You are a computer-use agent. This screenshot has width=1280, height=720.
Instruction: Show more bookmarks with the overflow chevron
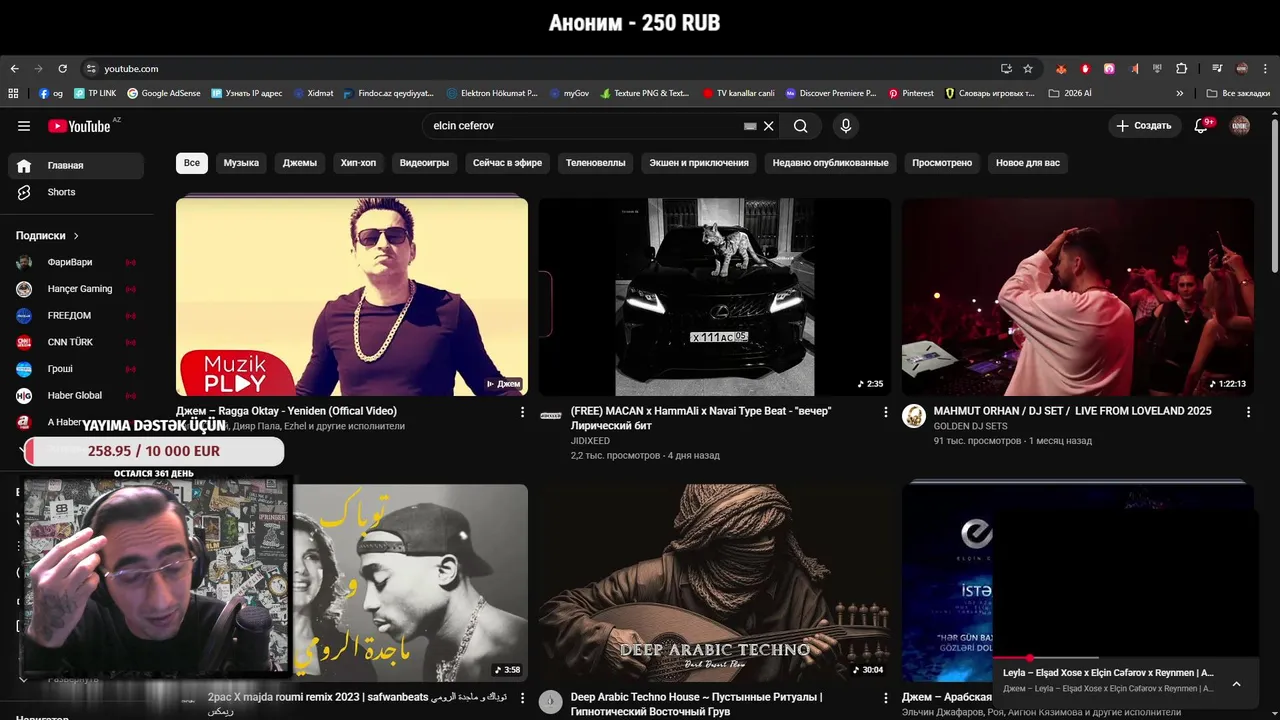(x=1180, y=93)
